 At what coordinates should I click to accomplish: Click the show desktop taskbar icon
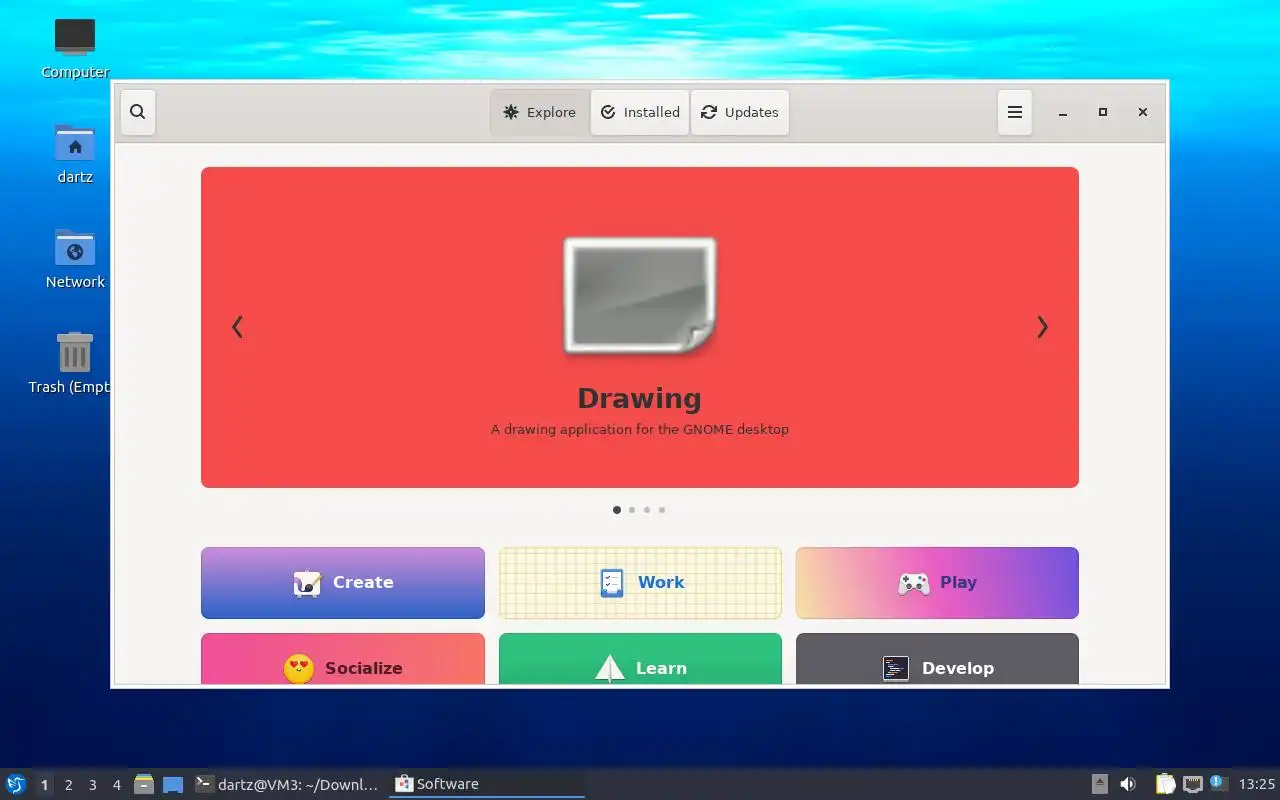173,784
